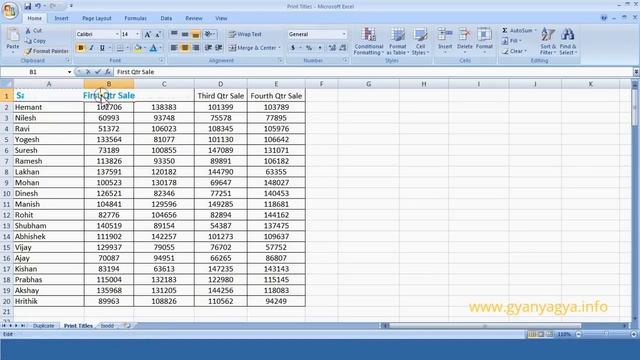Click the zoom slider handle
Screen dimensions: 640x360
606,334
